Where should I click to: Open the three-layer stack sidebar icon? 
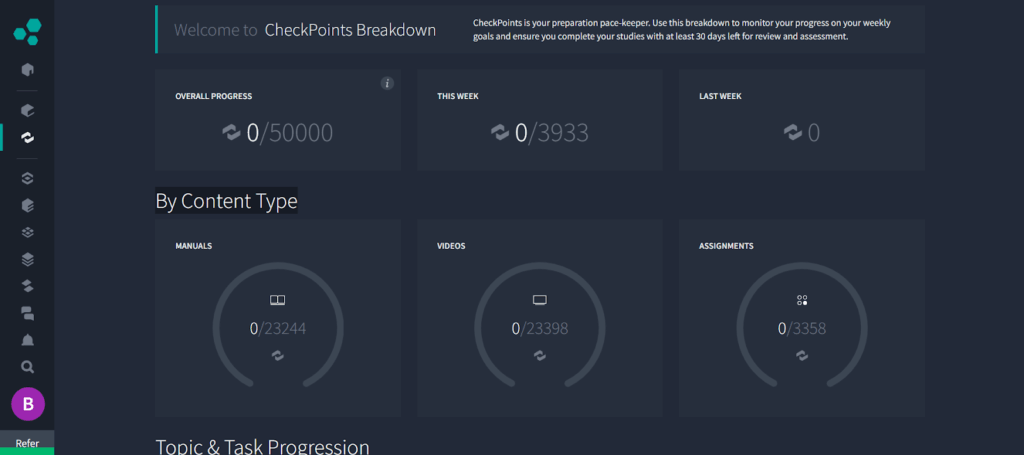pos(27,260)
